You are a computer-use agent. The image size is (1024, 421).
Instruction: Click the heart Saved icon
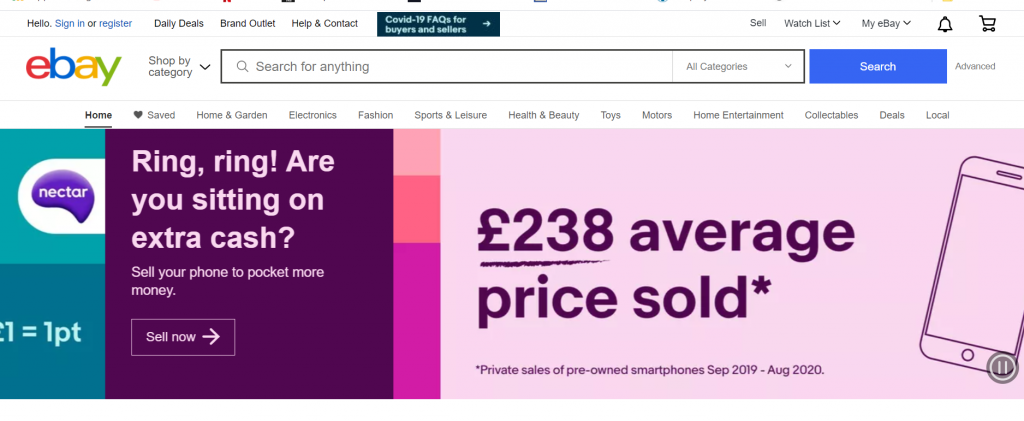click(x=138, y=115)
